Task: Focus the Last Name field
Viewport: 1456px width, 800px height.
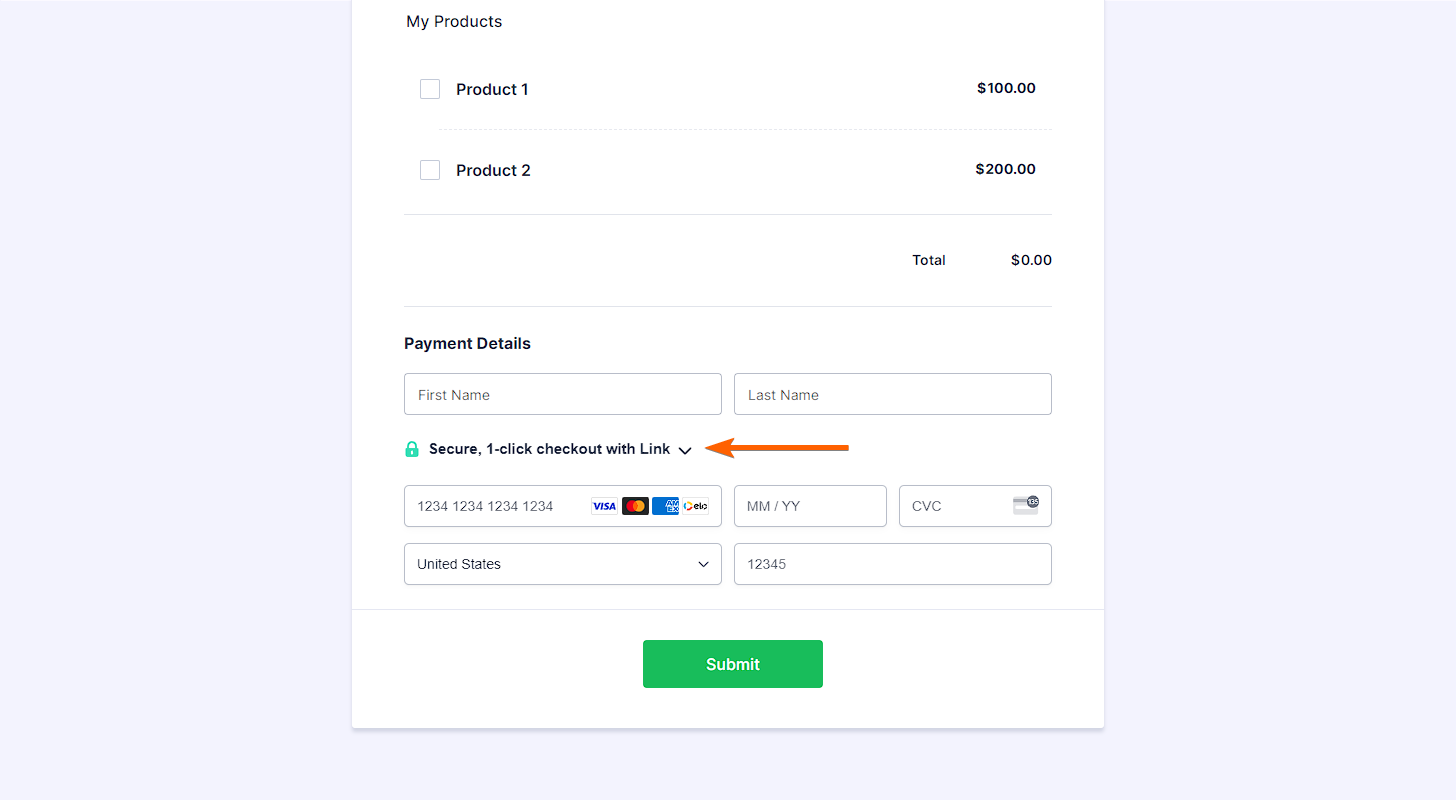Action: click(892, 394)
